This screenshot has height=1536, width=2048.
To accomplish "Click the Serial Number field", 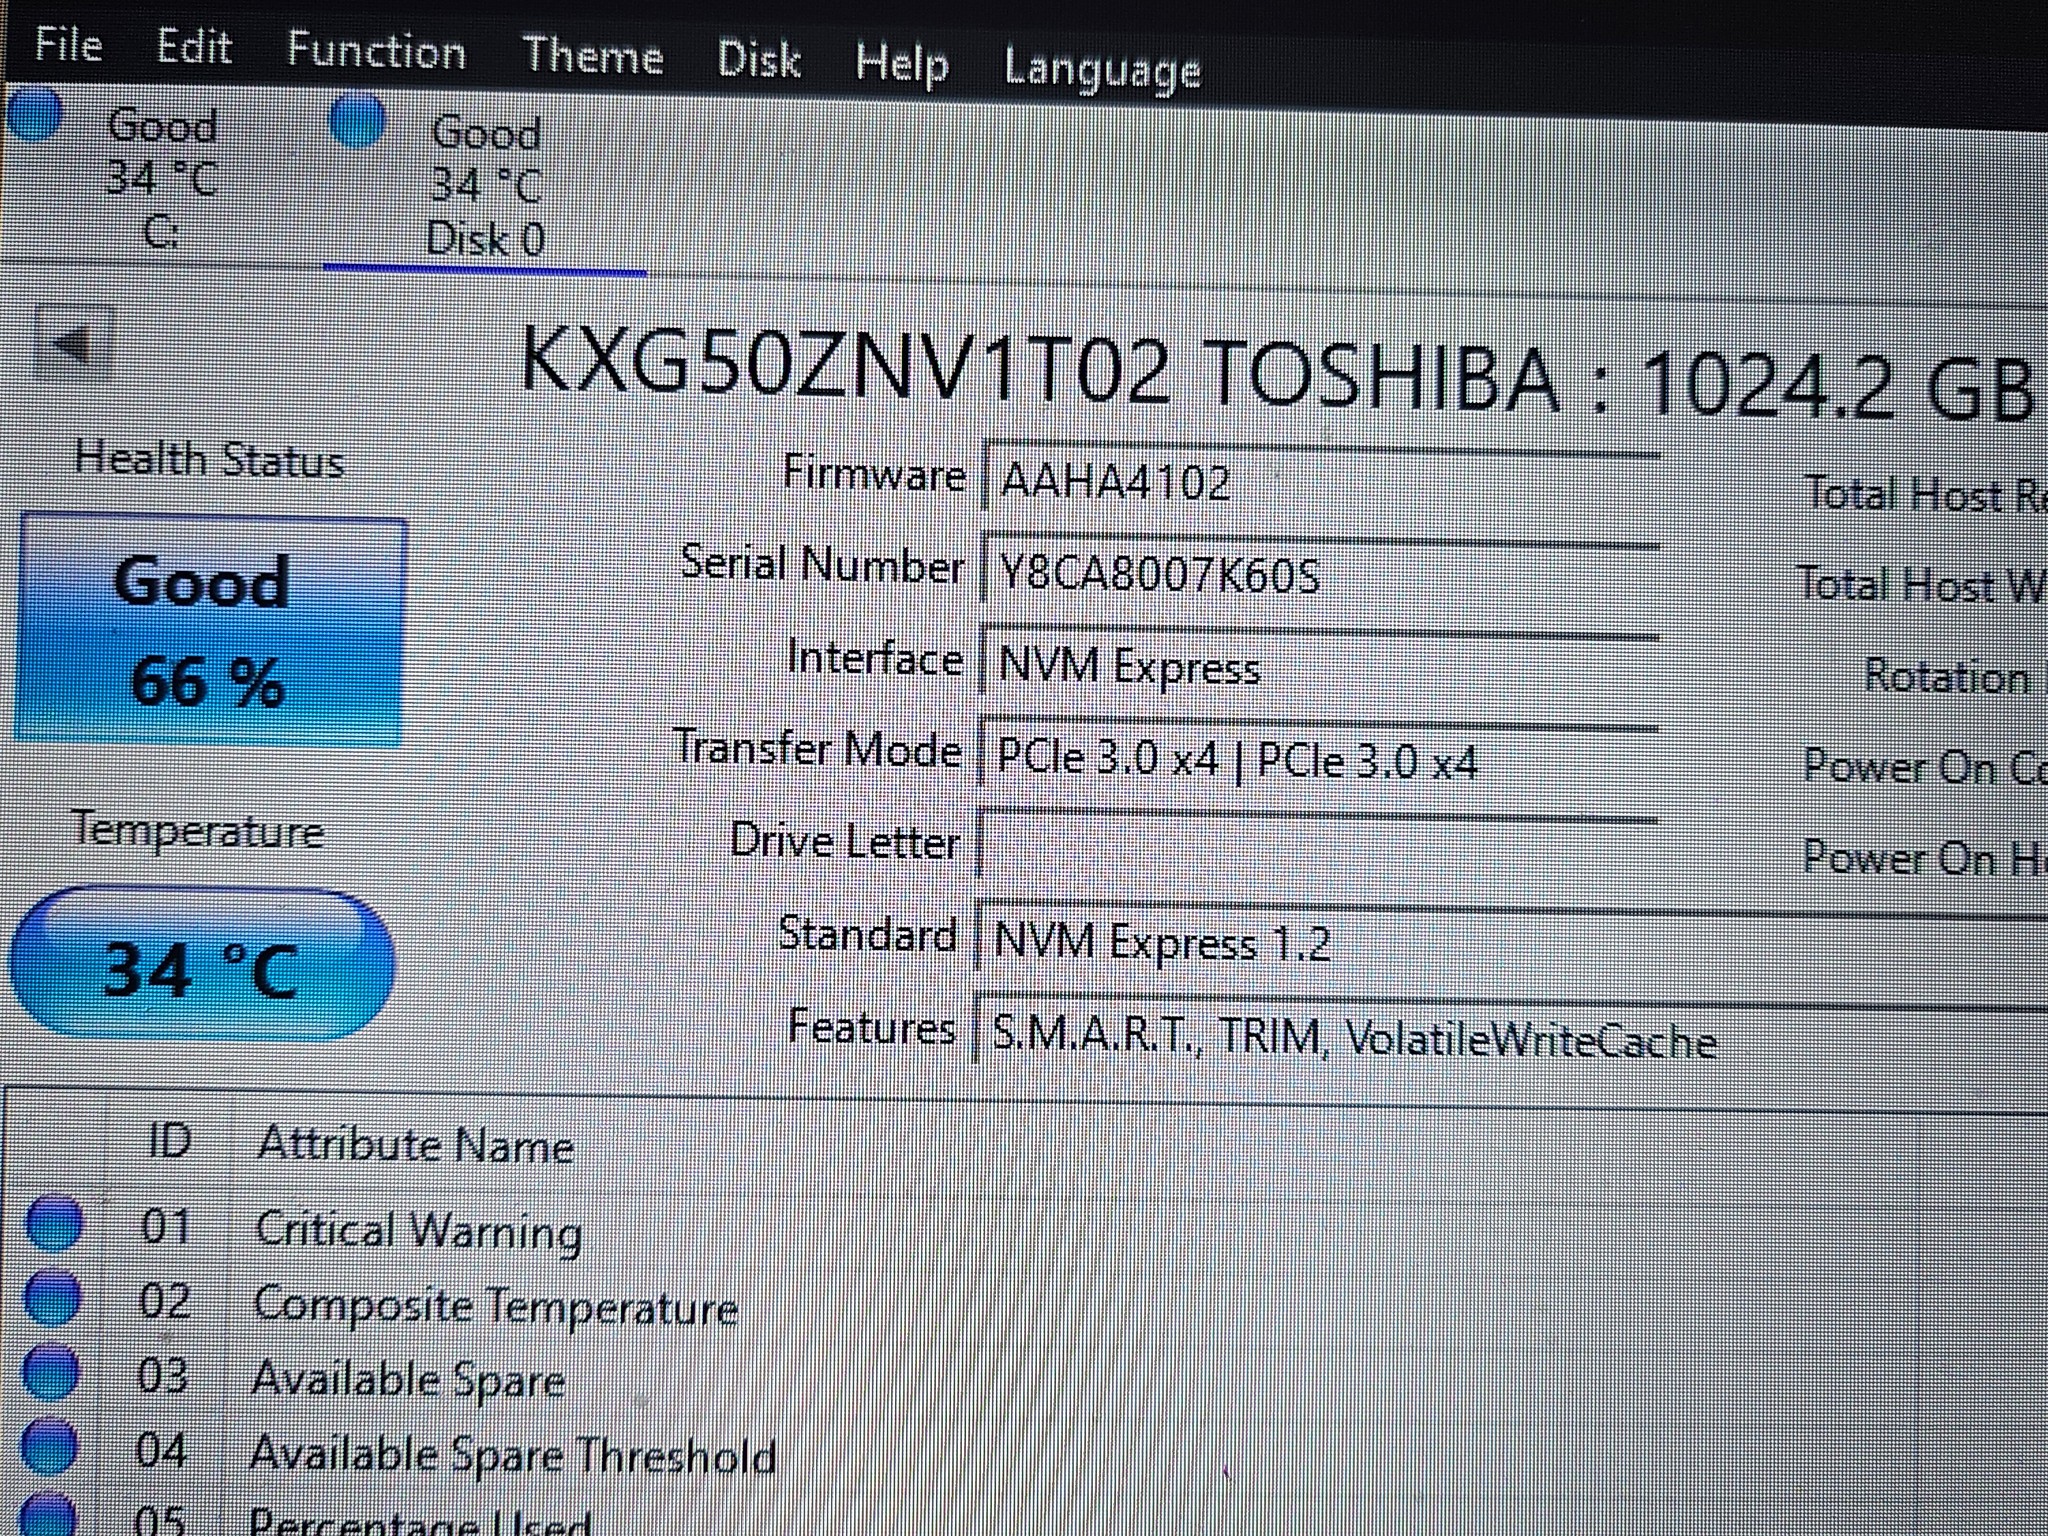I will [x=1320, y=572].
